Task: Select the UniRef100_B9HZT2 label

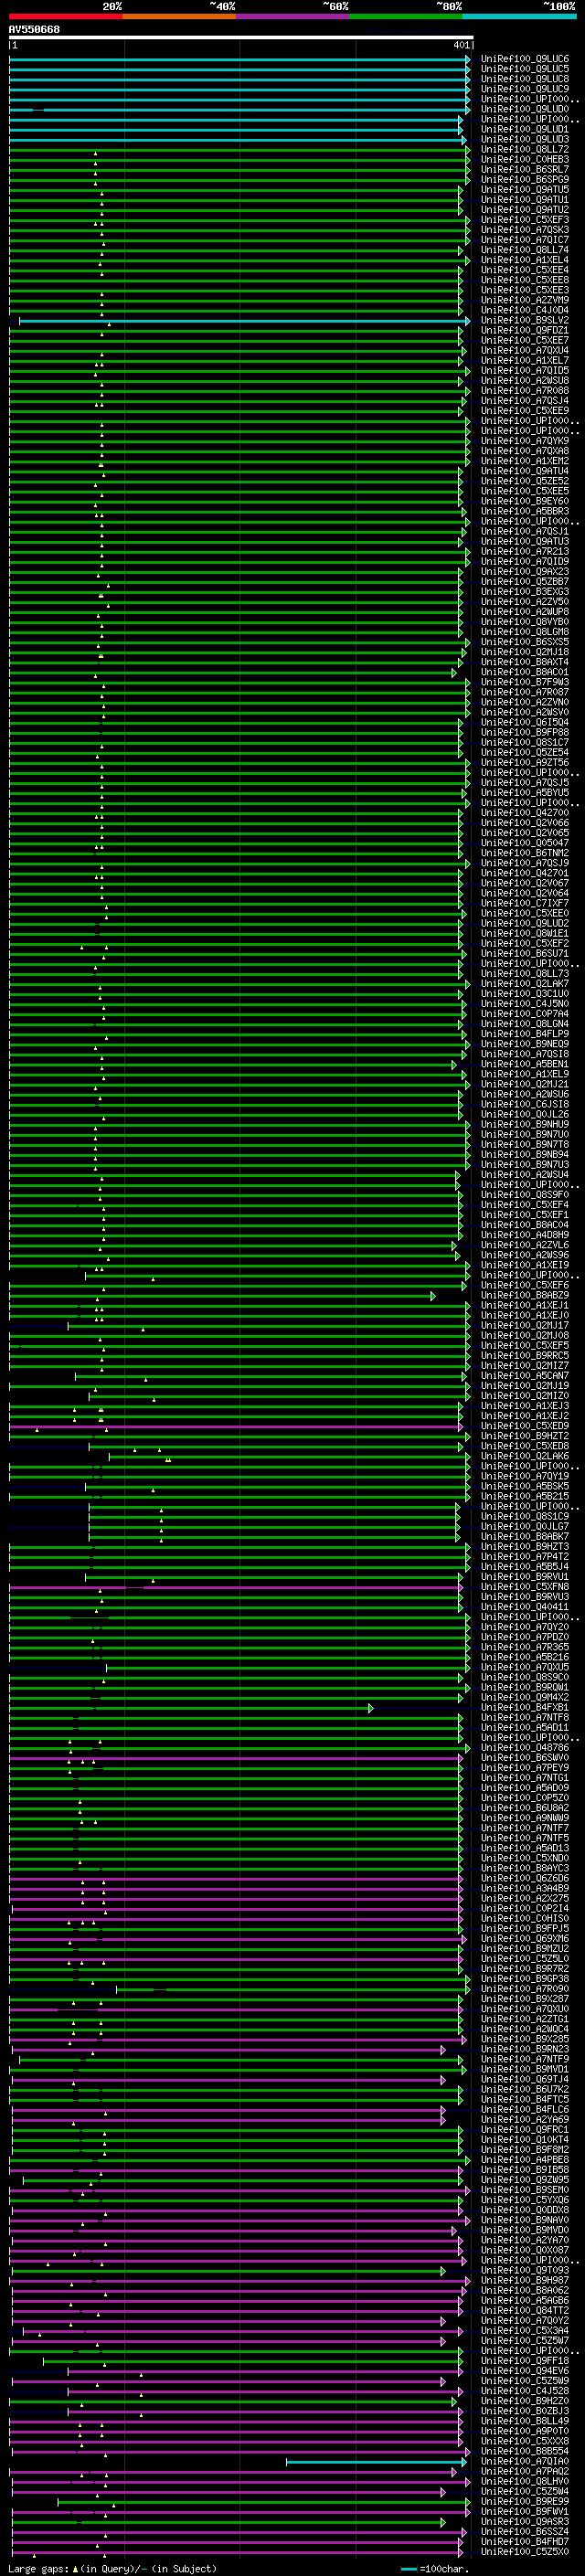Action: pos(525,1436)
